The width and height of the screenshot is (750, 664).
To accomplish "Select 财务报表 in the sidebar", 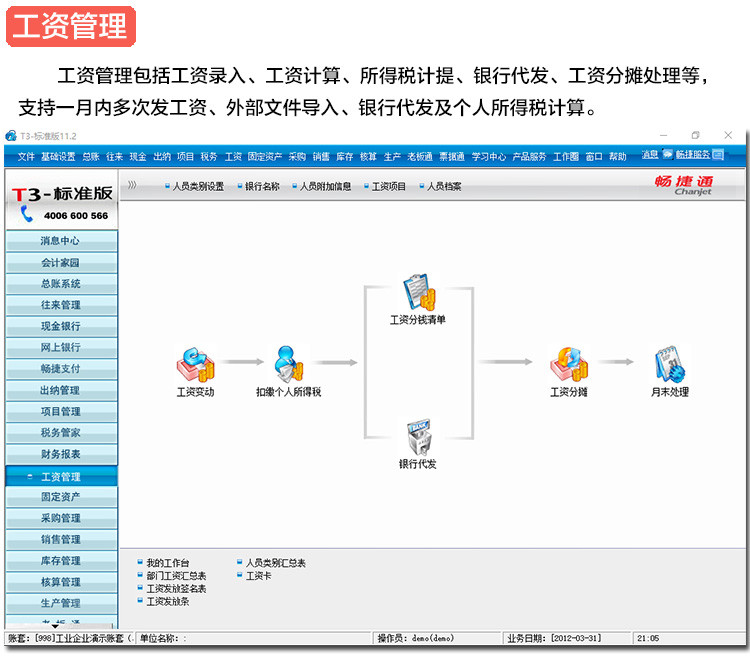I will 61,454.
